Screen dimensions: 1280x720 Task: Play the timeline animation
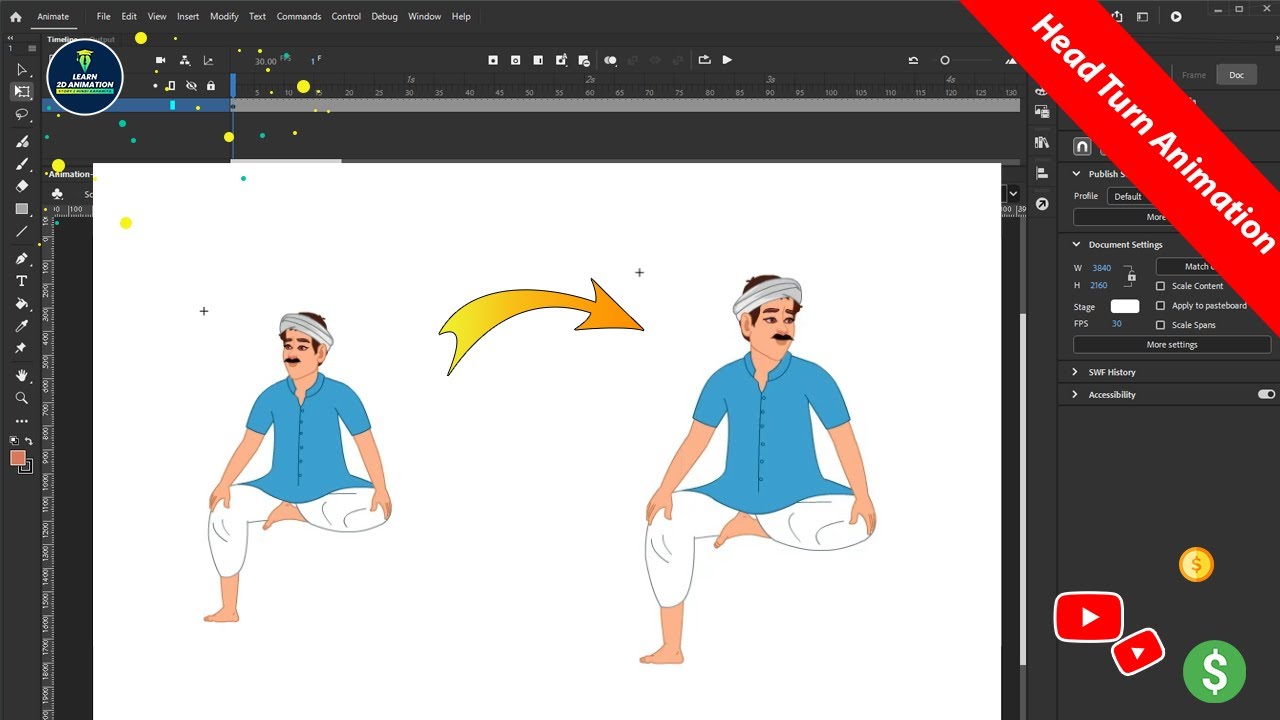[727, 60]
